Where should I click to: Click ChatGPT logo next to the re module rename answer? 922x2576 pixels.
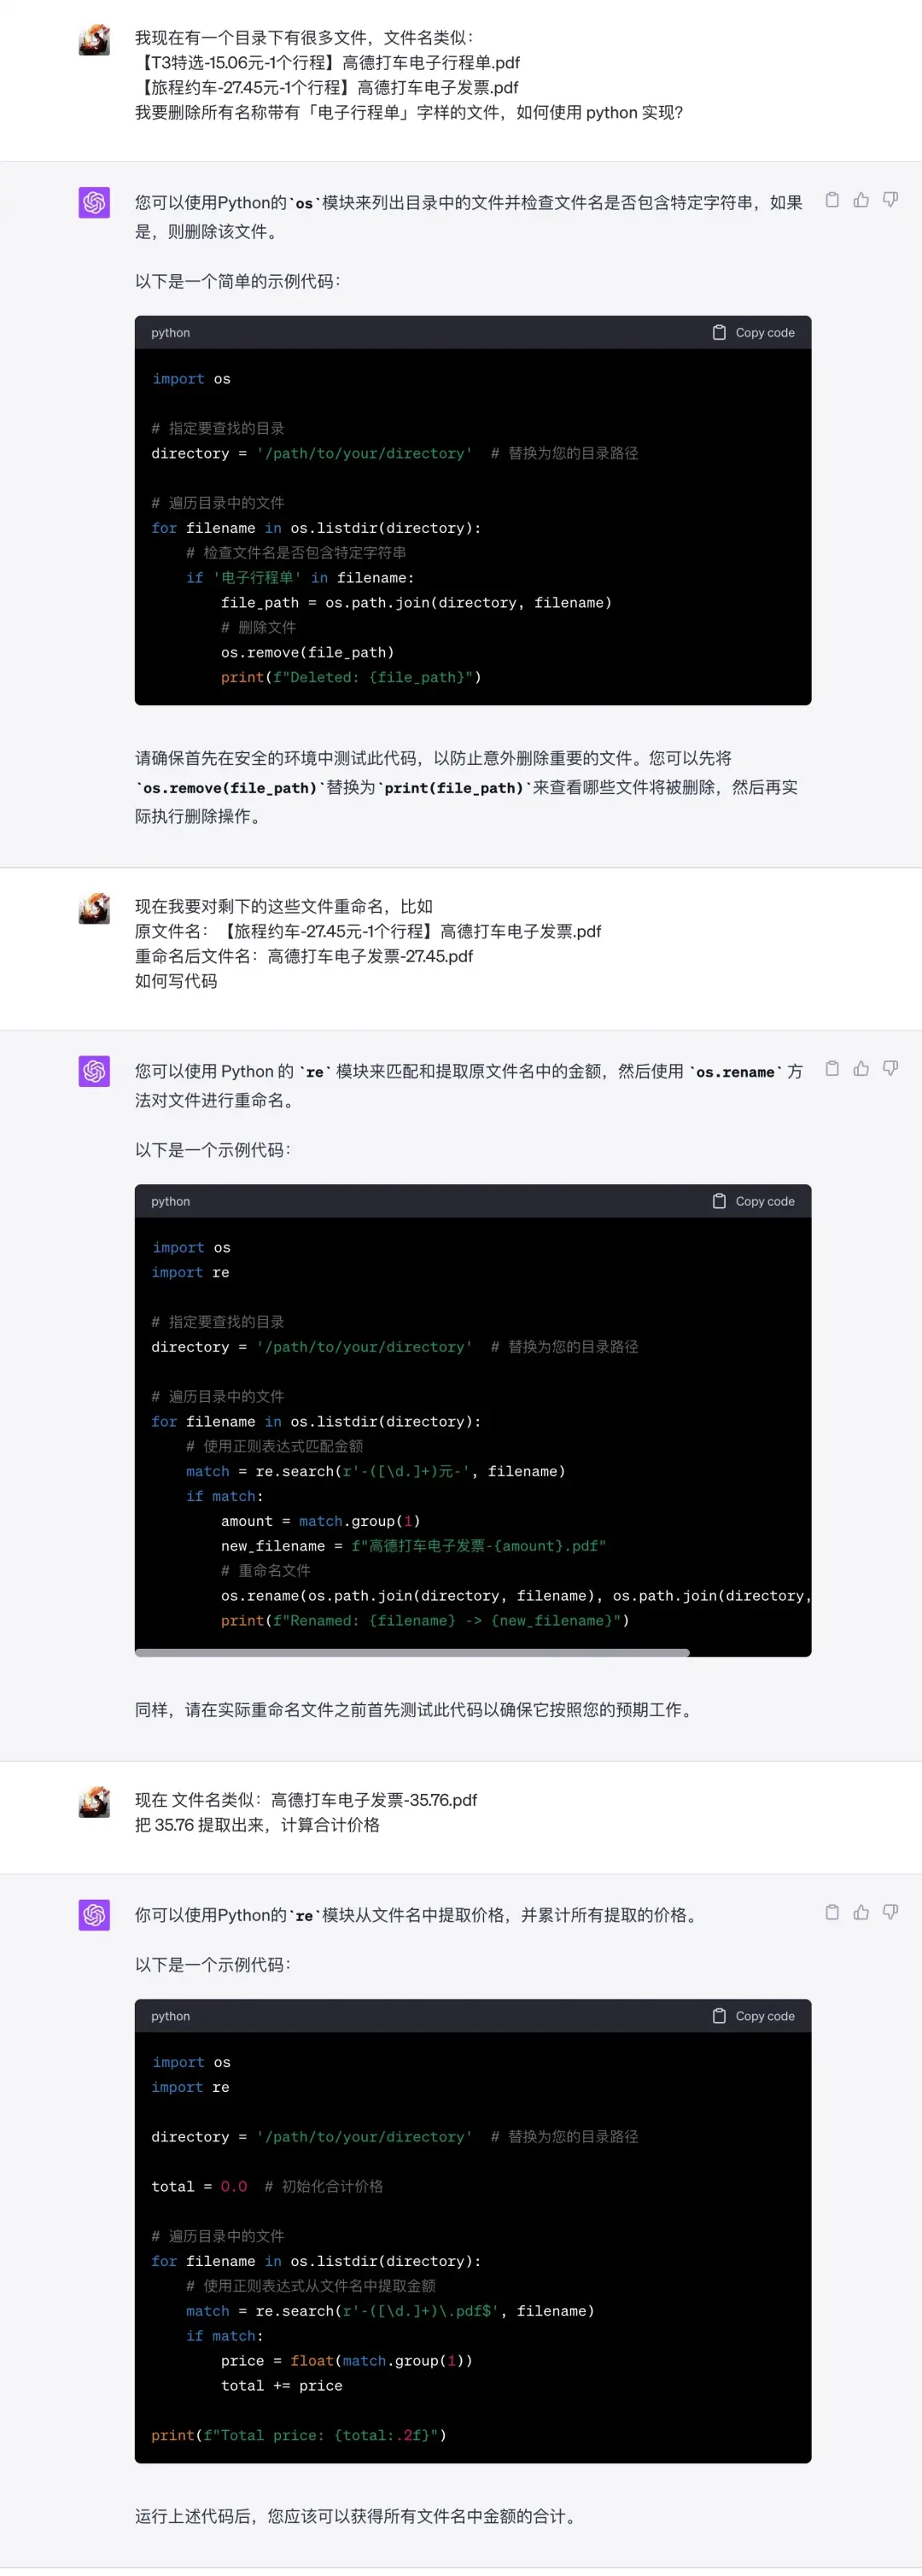point(94,1071)
